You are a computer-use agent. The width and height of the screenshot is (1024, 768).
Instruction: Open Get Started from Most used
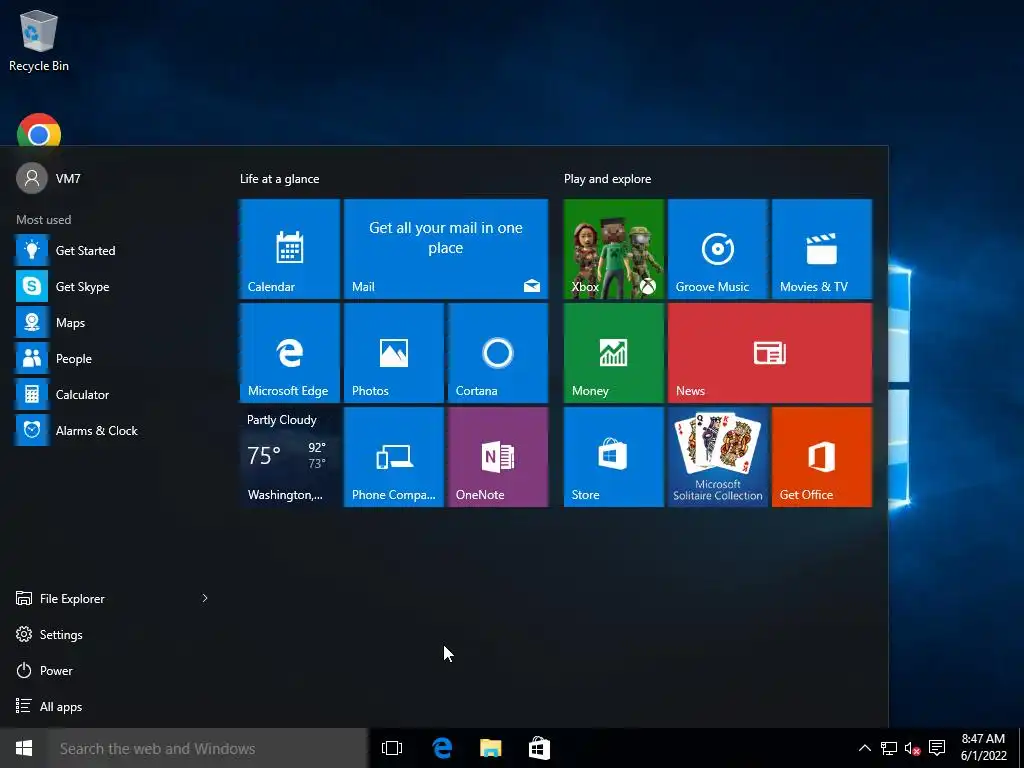pos(111,250)
